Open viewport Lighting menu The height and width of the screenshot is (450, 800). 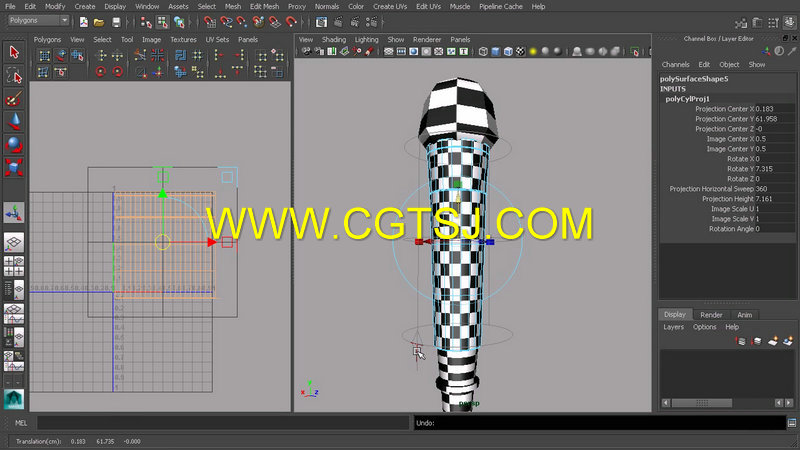click(x=366, y=39)
